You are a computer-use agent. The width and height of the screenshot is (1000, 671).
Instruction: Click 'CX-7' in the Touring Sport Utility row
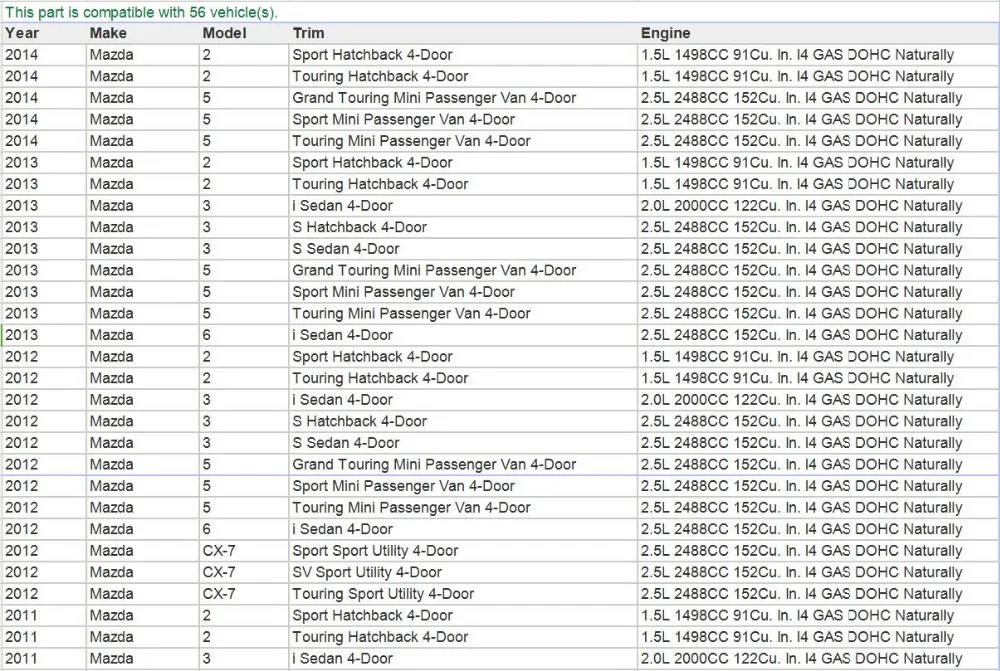219,594
